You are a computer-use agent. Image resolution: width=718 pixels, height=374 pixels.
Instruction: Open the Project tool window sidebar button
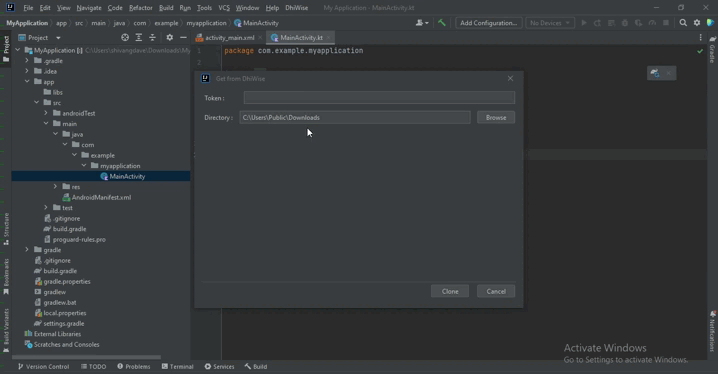click(6, 49)
